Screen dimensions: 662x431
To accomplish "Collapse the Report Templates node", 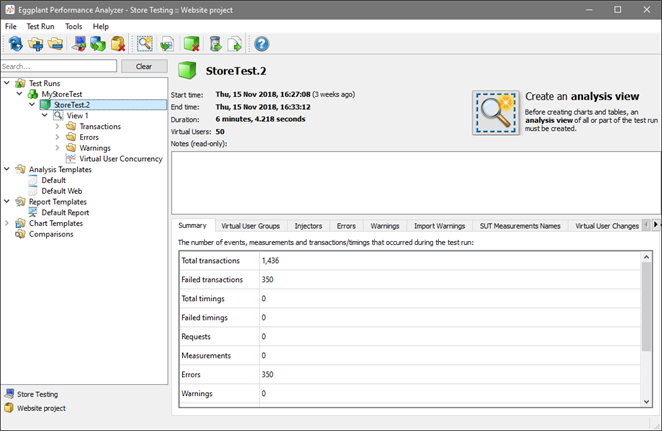I will click(x=7, y=201).
